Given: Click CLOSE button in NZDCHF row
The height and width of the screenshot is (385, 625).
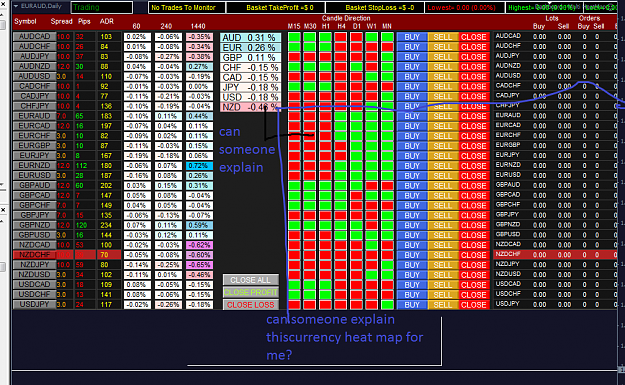Looking at the screenshot, I should pos(474,255).
